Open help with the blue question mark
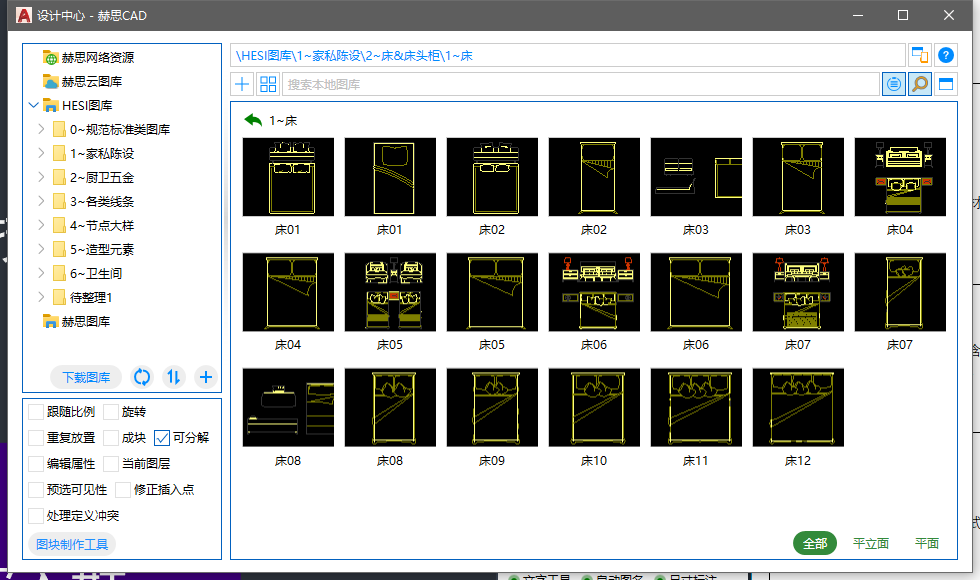Viewport: 980px width, 580px height. pos(946,55)
